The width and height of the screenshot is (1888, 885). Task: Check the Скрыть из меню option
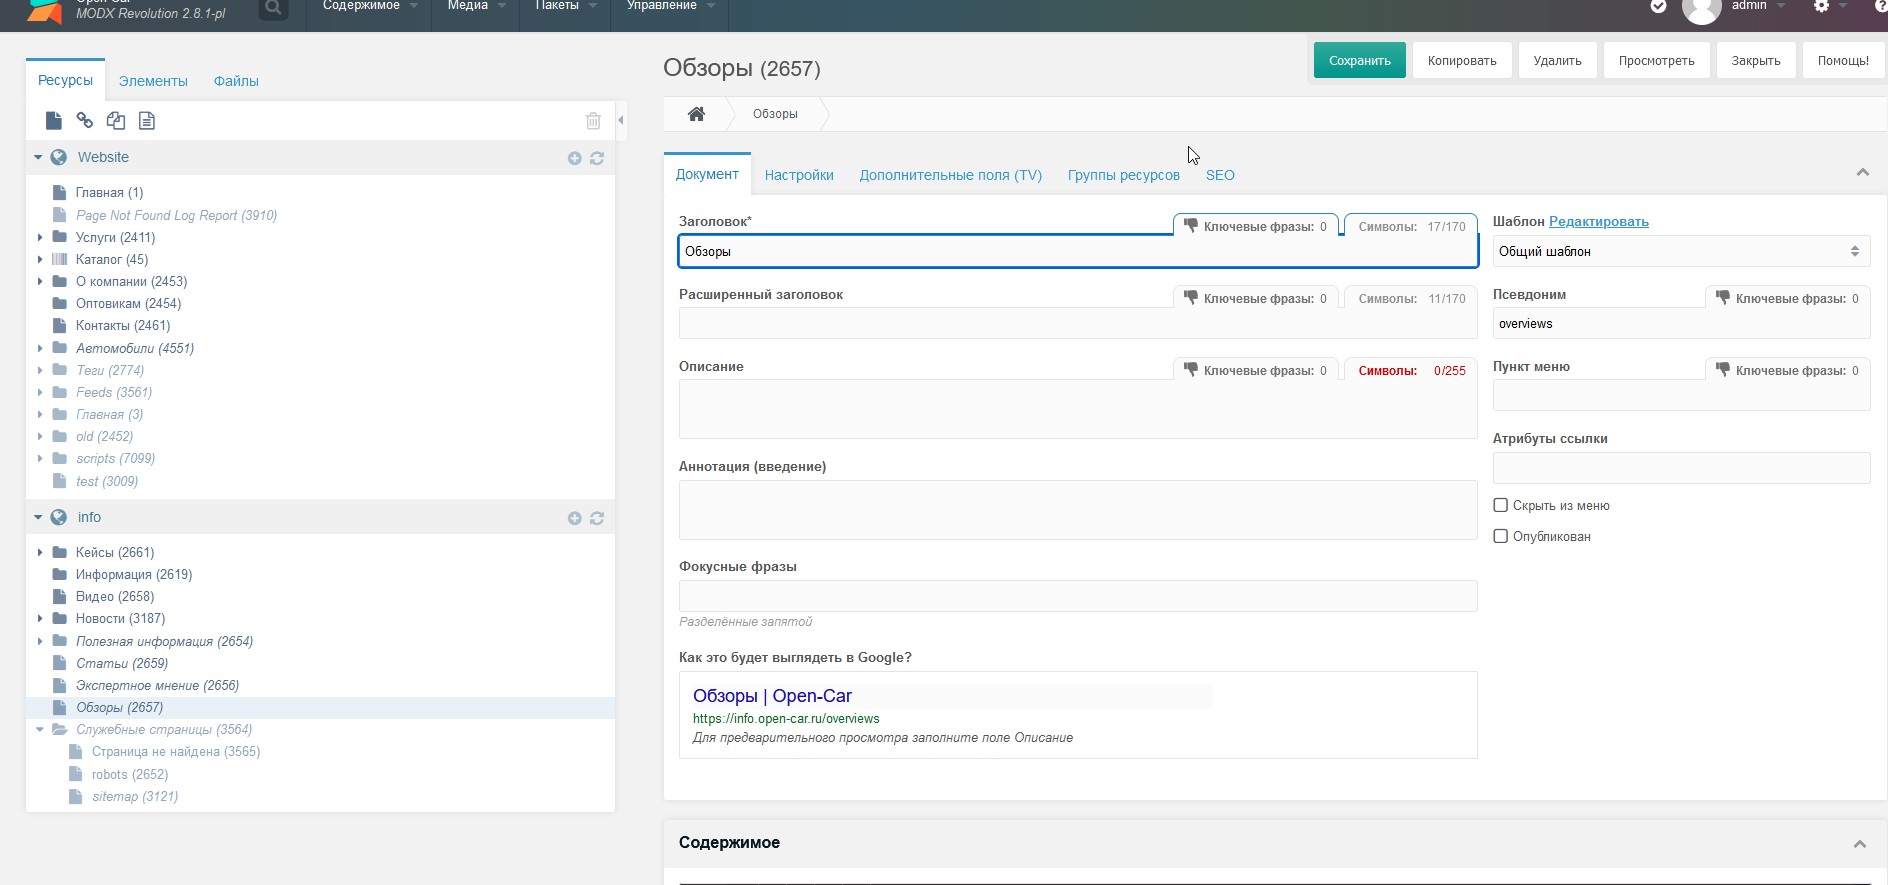[x=1500, y=505]
